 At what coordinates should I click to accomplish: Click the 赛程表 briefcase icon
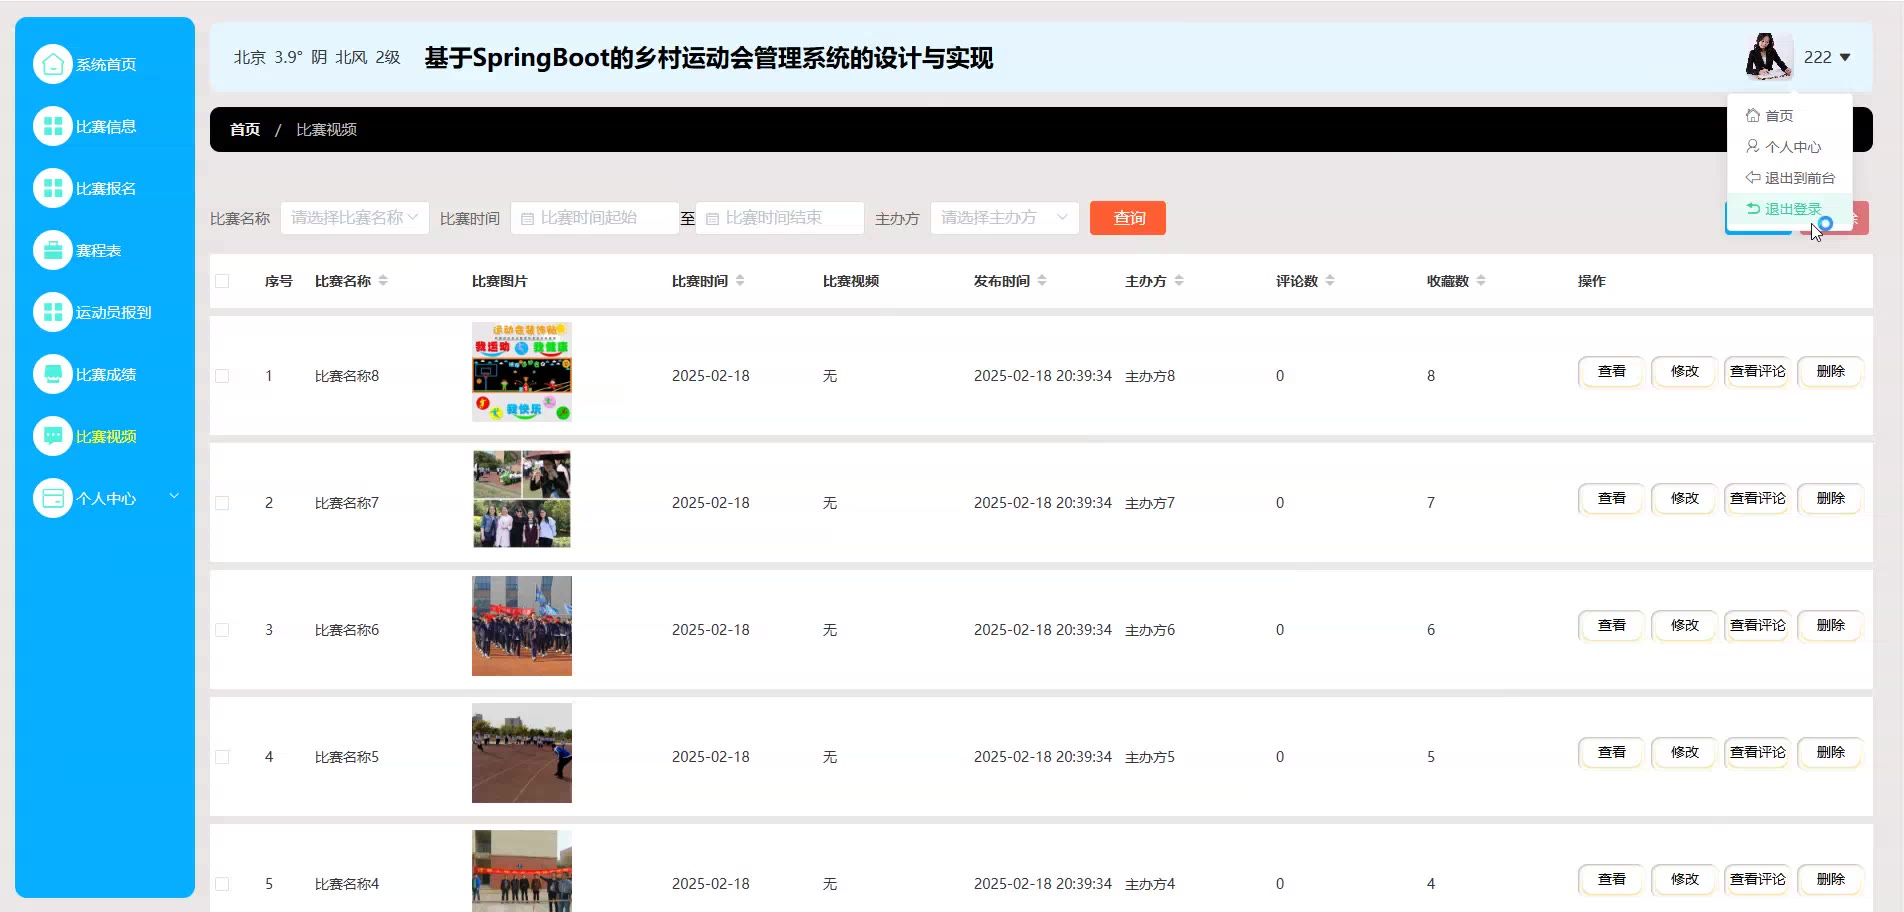[53, 250]
